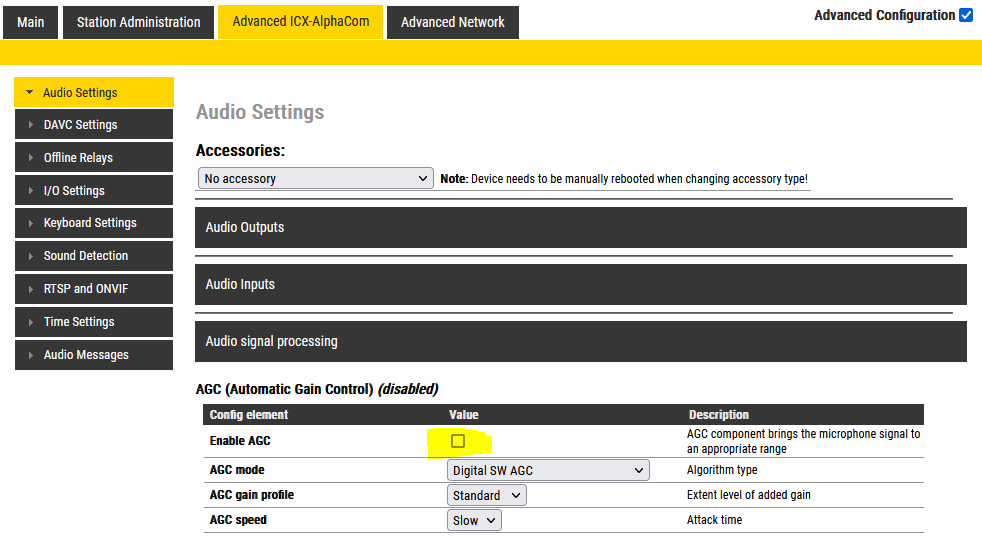This screenshot has height=539, width=982.
Task: Expand the DAVC Settings arrow icon
Action: click(x=30, y=125)
